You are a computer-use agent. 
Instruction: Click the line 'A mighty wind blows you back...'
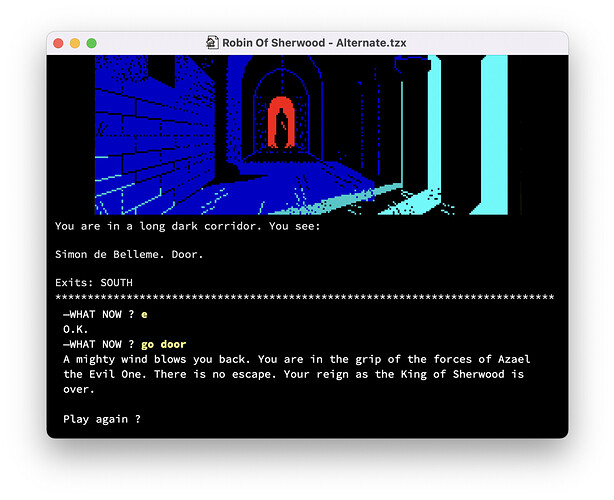point(296,359)
